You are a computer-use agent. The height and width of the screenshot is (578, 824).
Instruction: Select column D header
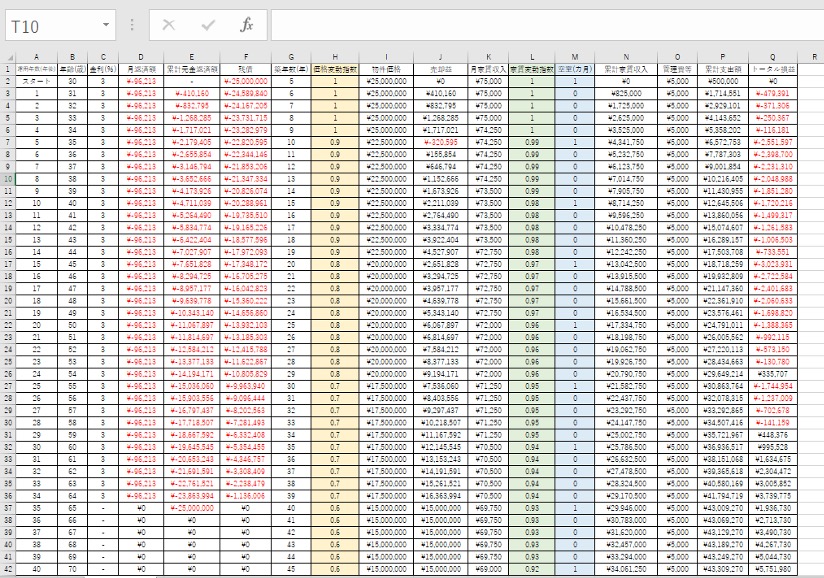(x=141, y=57)
